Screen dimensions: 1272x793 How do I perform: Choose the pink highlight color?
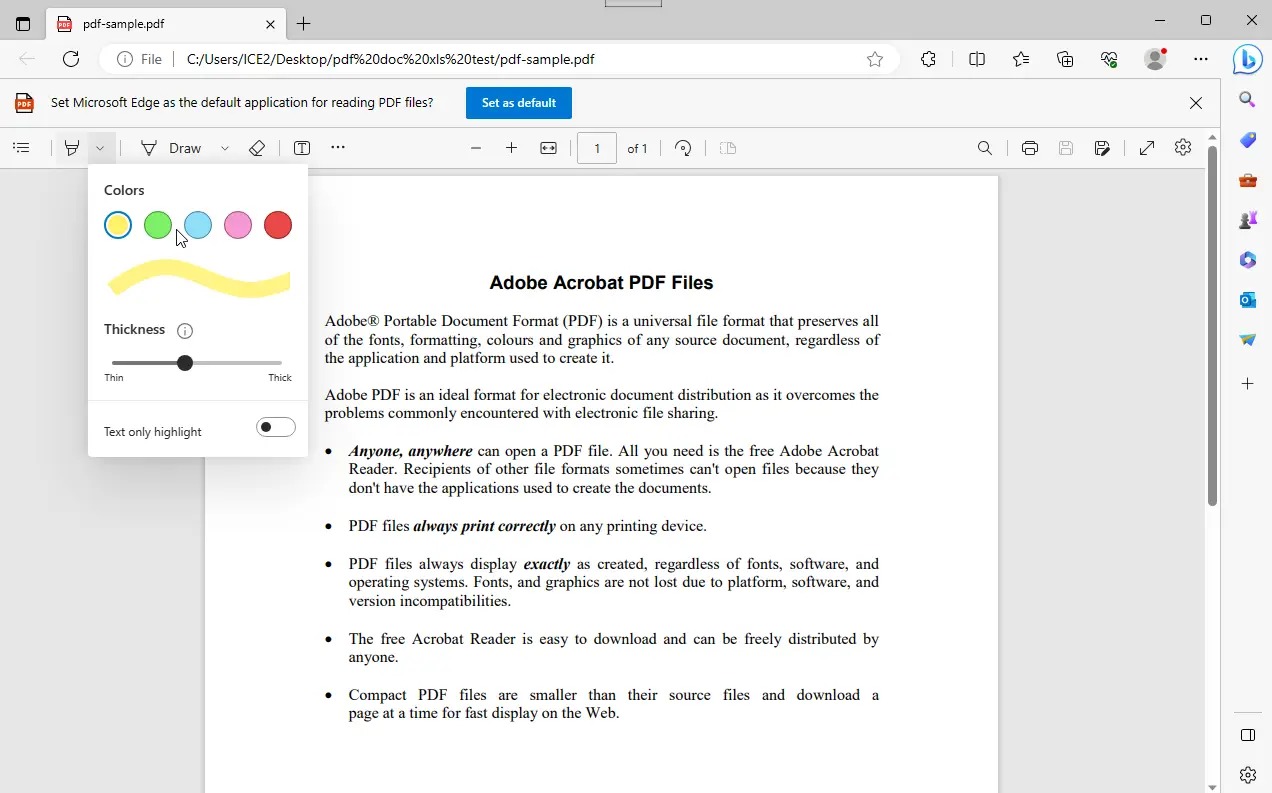coord(238,225)
